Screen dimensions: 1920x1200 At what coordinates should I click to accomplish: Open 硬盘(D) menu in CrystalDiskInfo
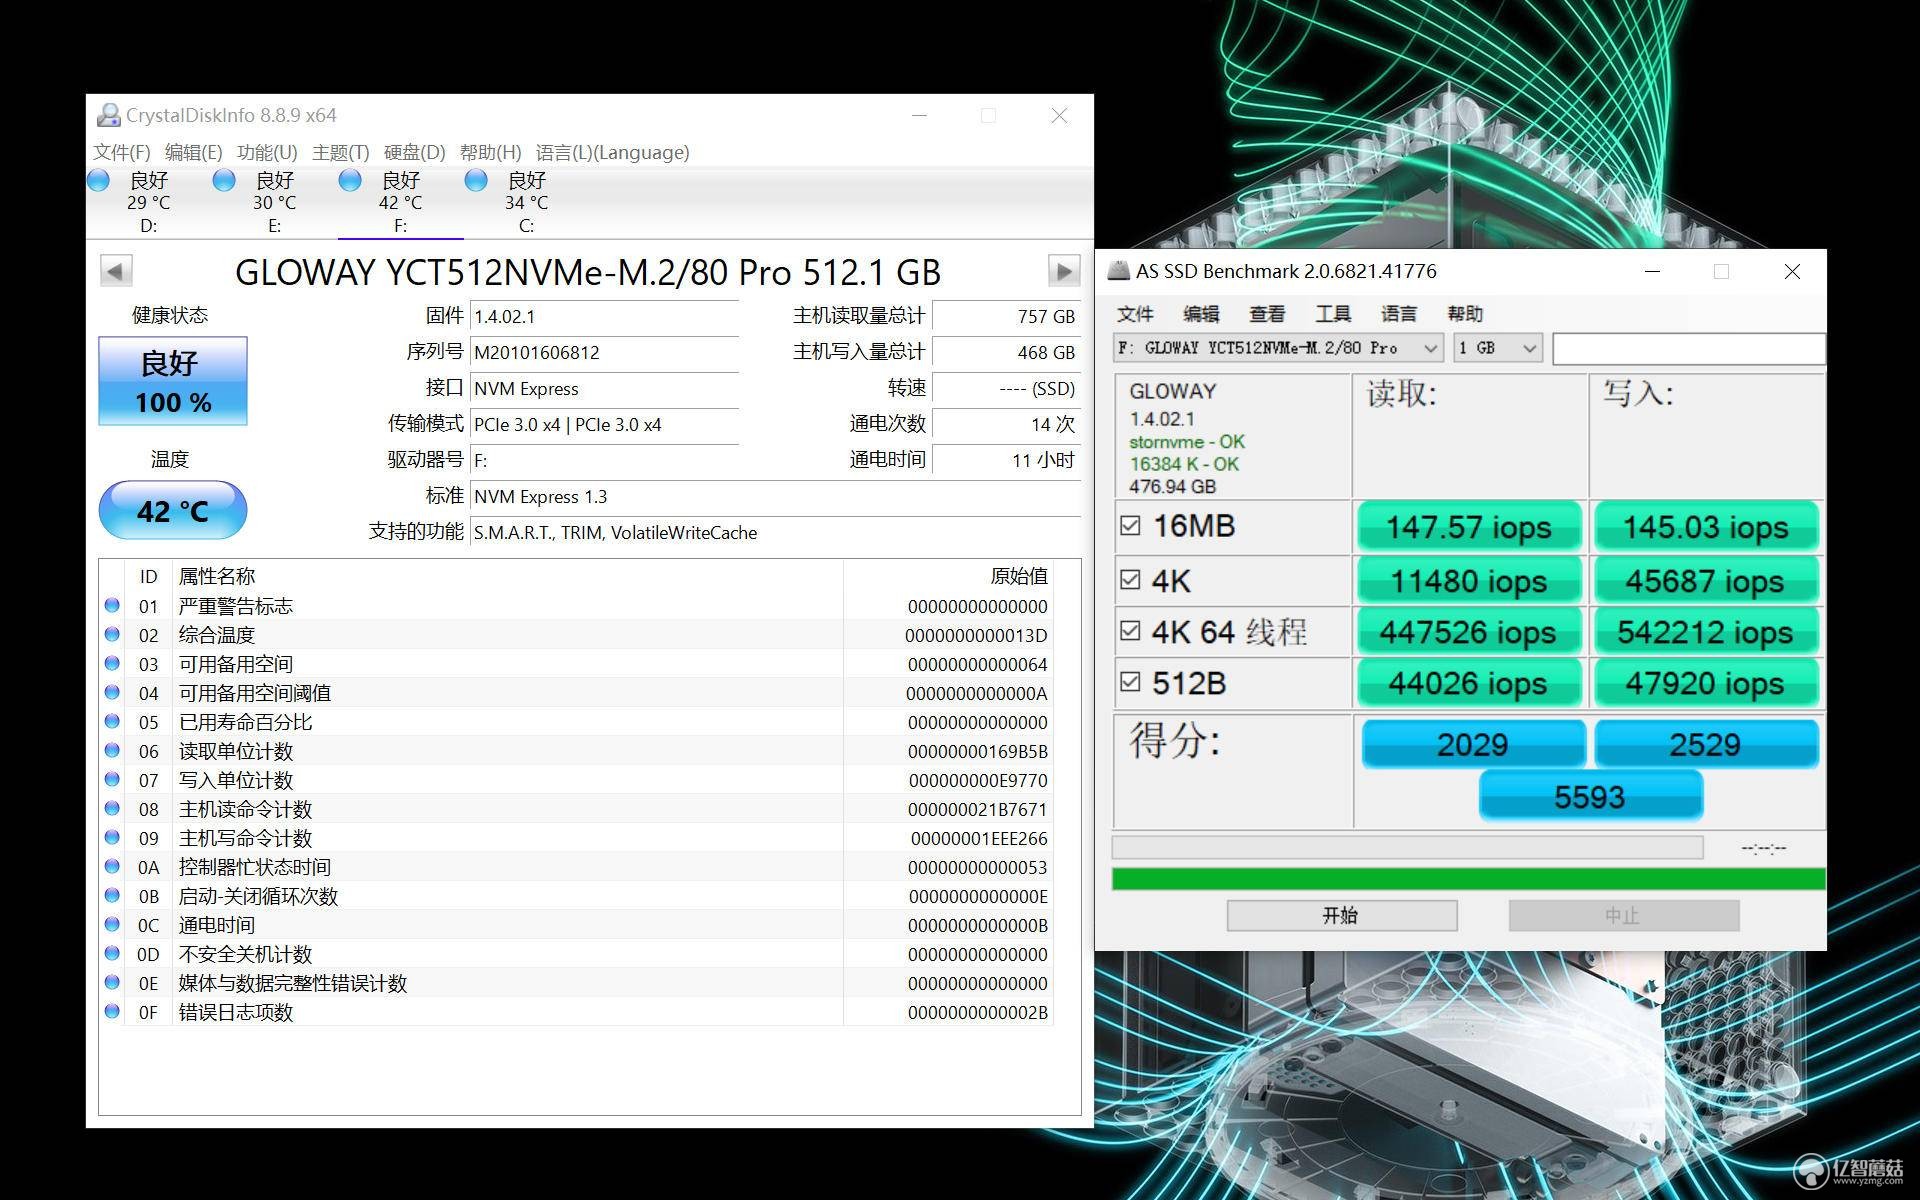[x=414, y=152]
